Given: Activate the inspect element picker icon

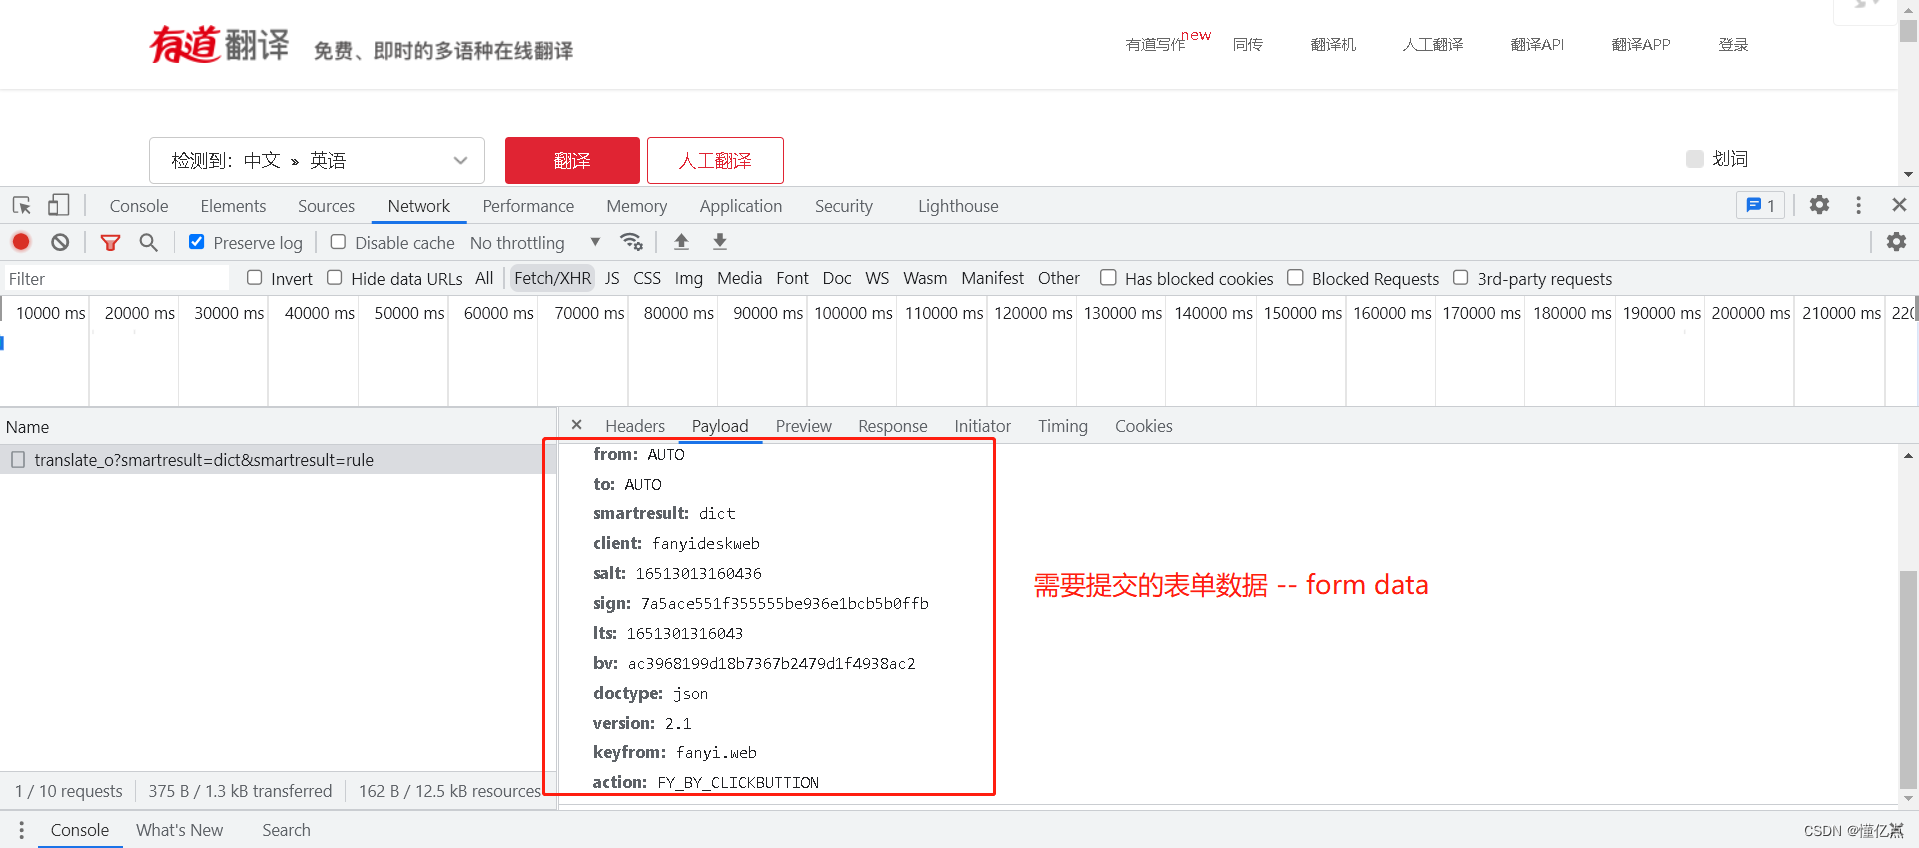Looking at the screenshot, I should coord(22,205).
